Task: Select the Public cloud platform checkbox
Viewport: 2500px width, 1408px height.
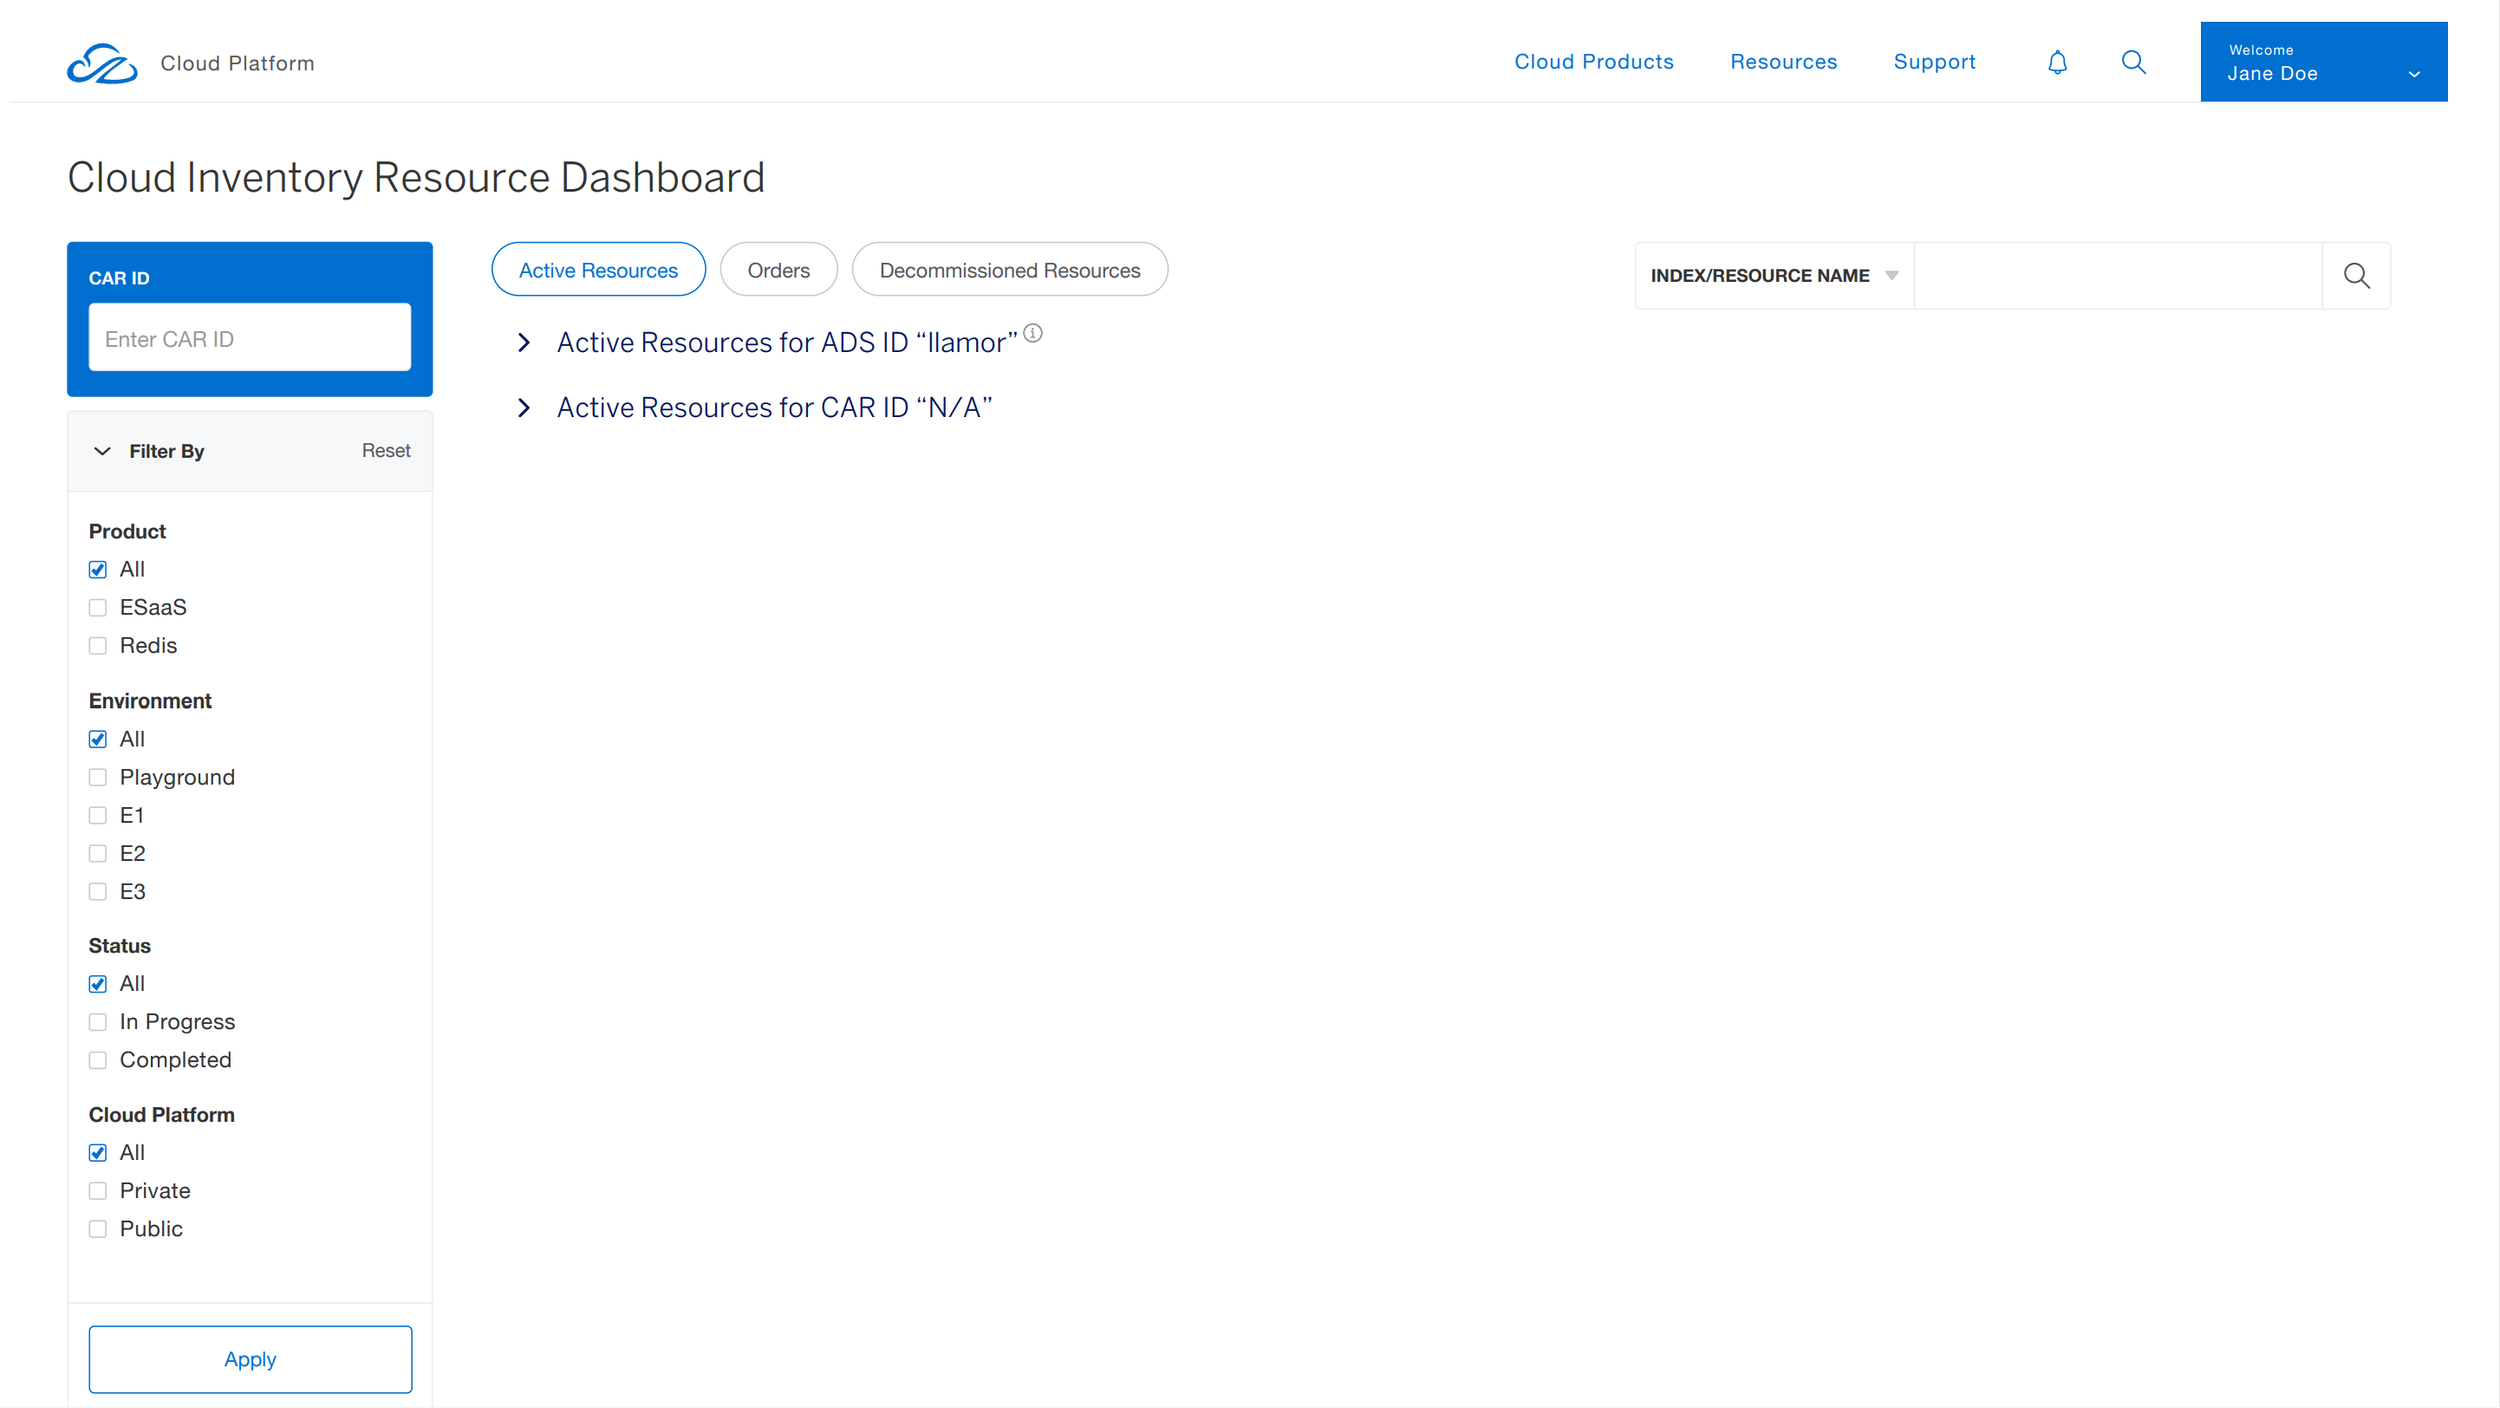Action: (98, 1229)
